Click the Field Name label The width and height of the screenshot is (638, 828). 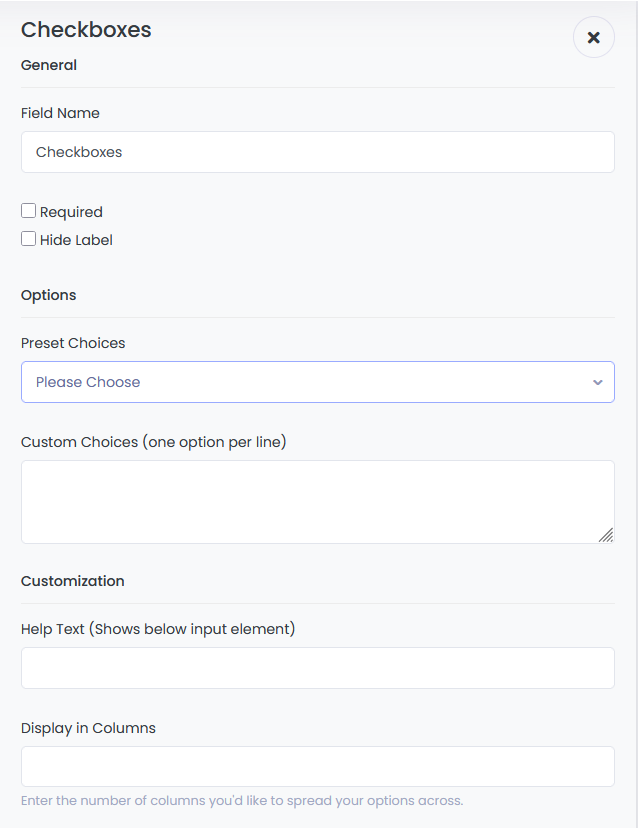coord(60,113)
